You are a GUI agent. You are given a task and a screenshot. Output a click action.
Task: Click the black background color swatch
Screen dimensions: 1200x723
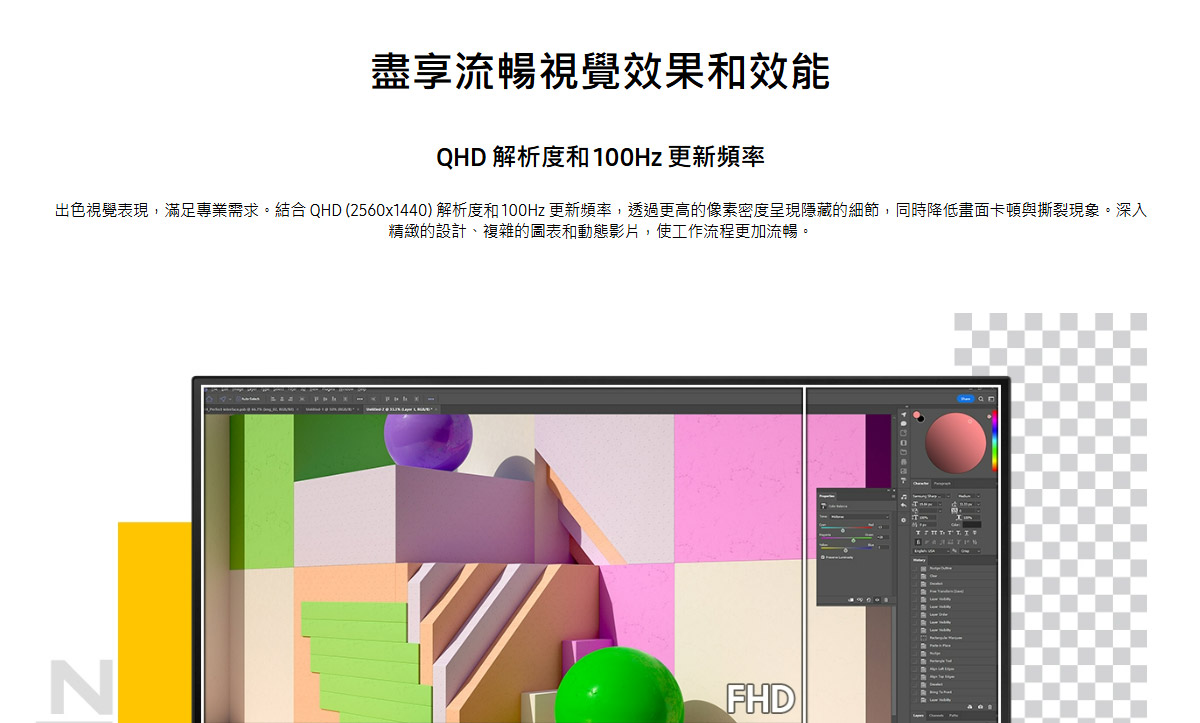921,419
